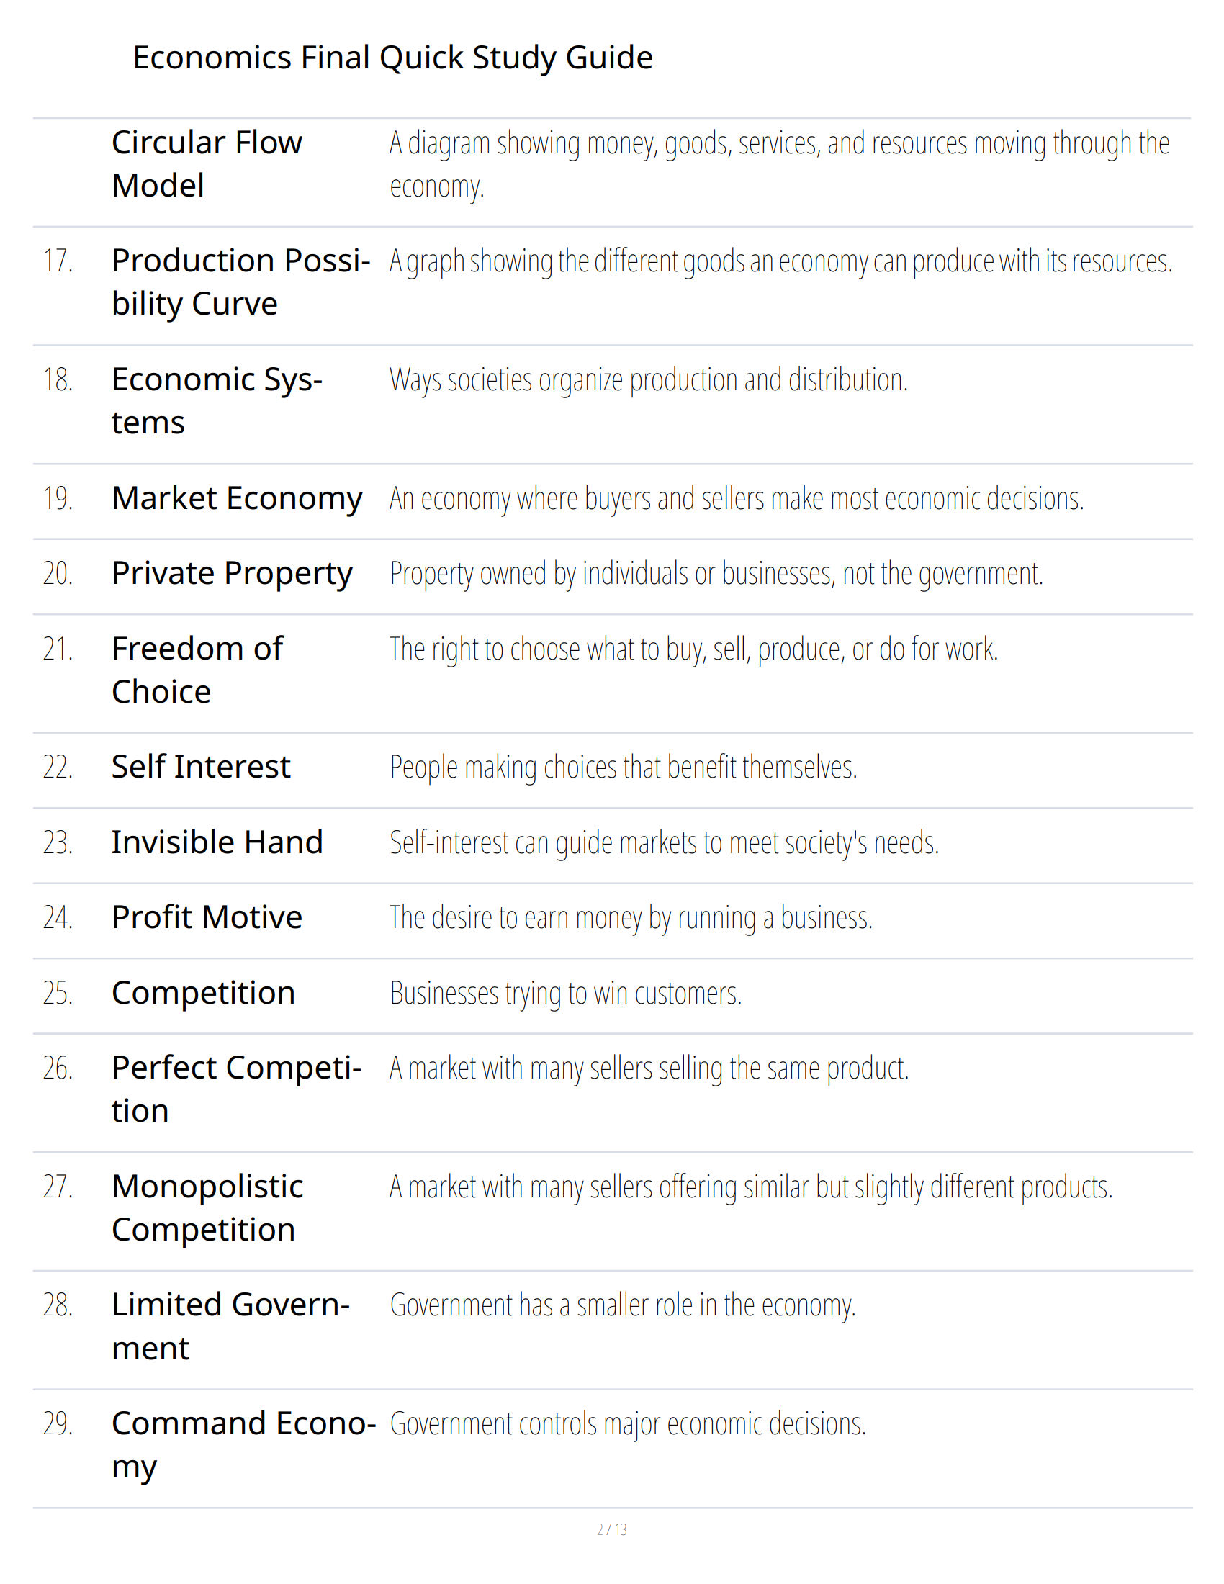Click the definition of Invisible Hand
The width and height of the screenshot is (1224, 1584).
pyautogui.click(x=664, y=843)
